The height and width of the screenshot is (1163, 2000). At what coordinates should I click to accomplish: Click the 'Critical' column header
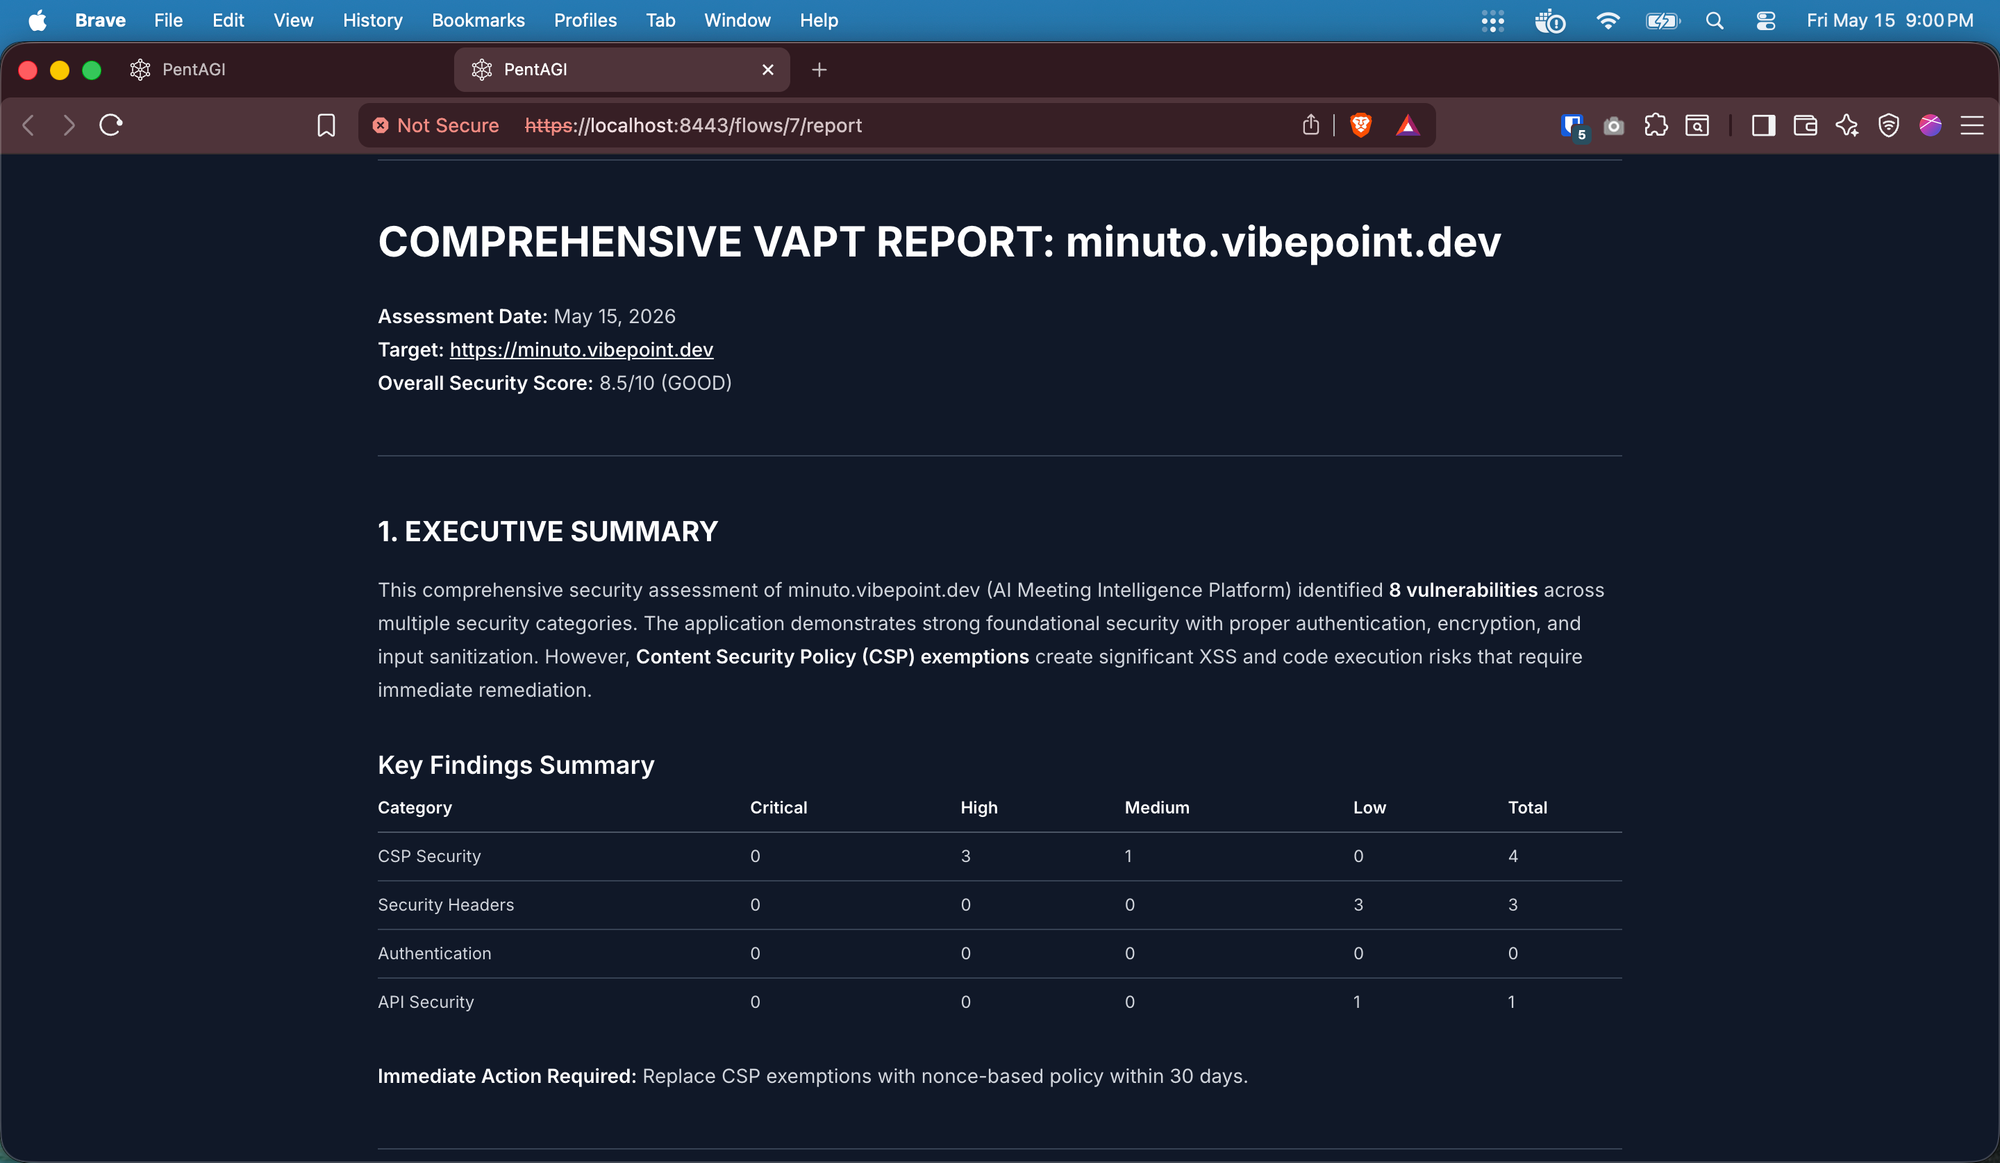(x=779, y=808)
